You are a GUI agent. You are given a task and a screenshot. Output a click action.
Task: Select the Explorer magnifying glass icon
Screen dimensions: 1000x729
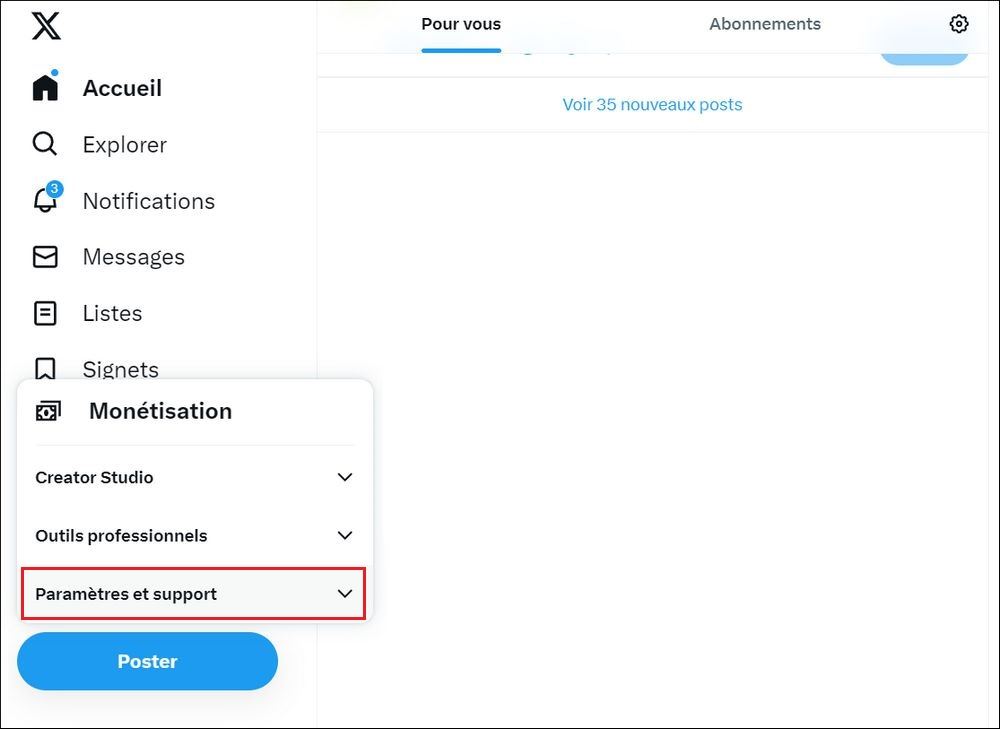pos(45,144)
